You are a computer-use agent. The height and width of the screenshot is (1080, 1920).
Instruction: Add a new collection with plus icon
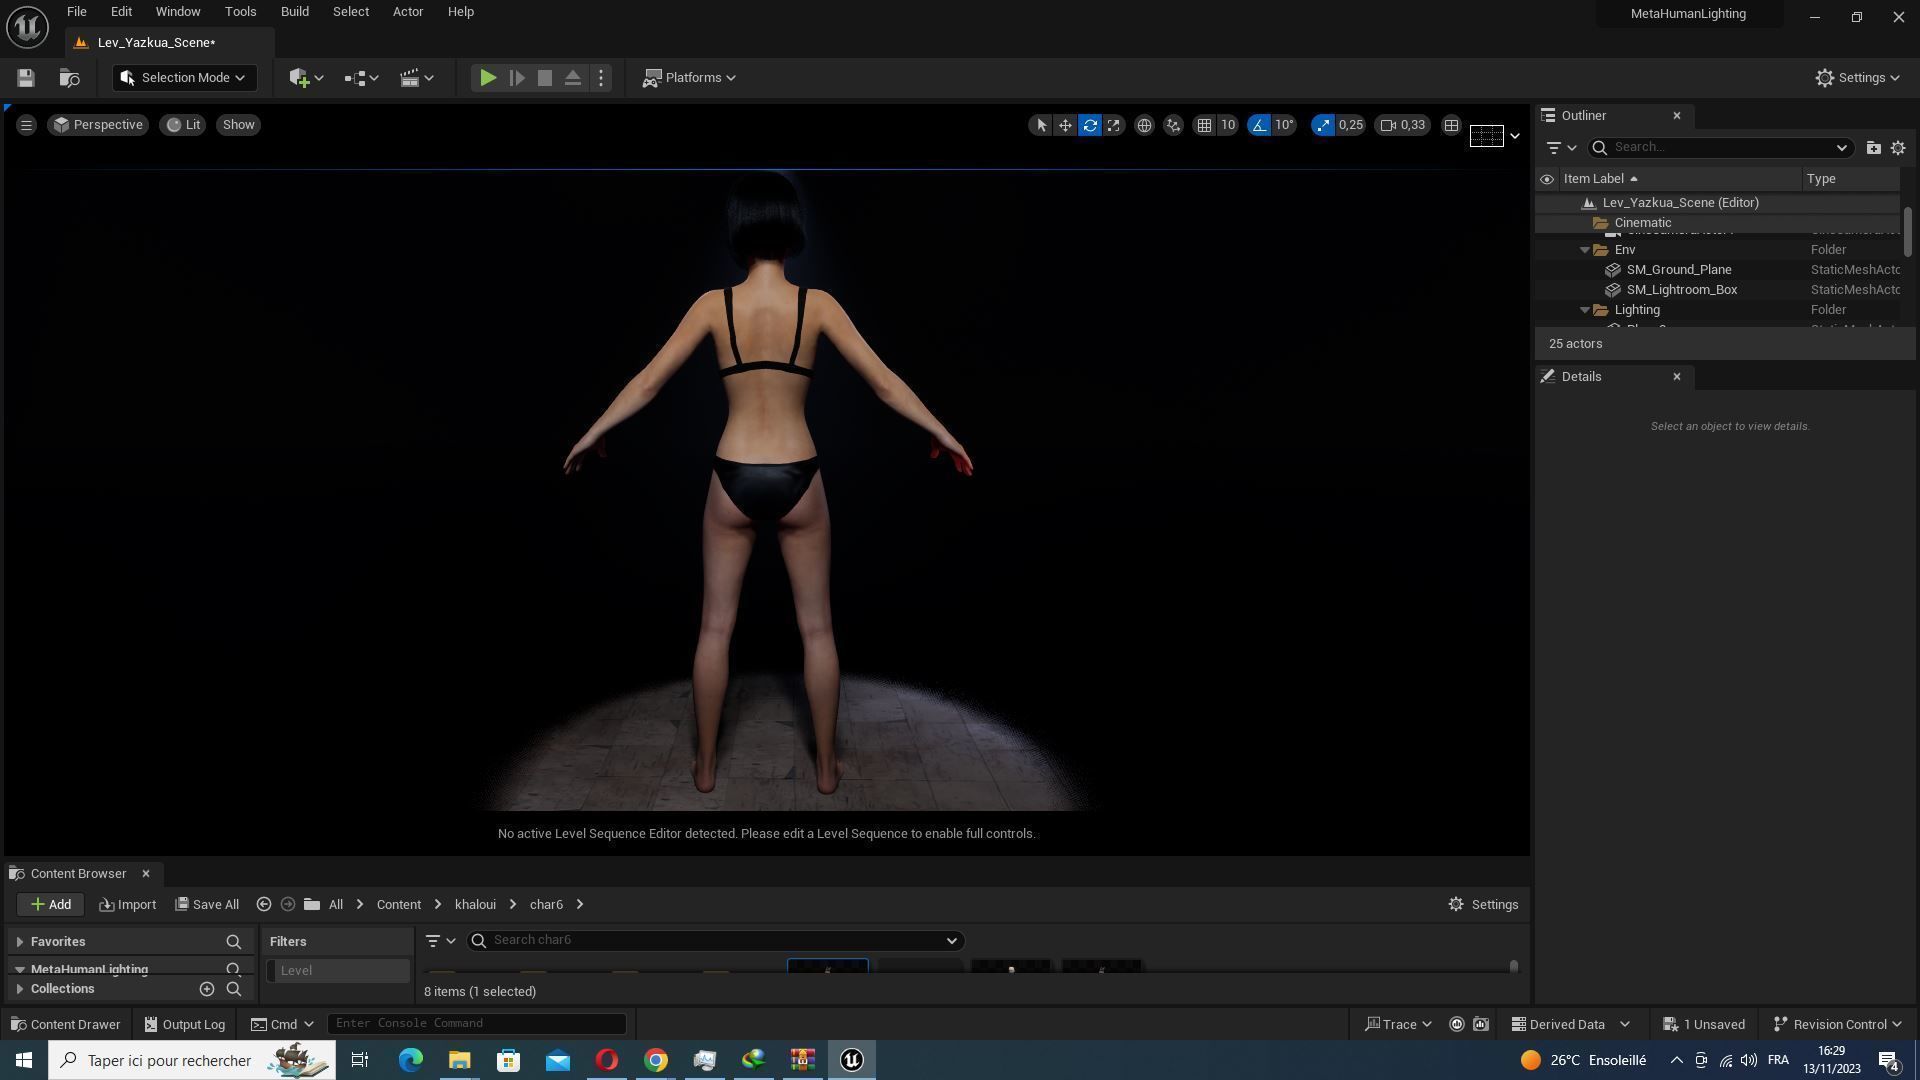[x=207, y=989]
